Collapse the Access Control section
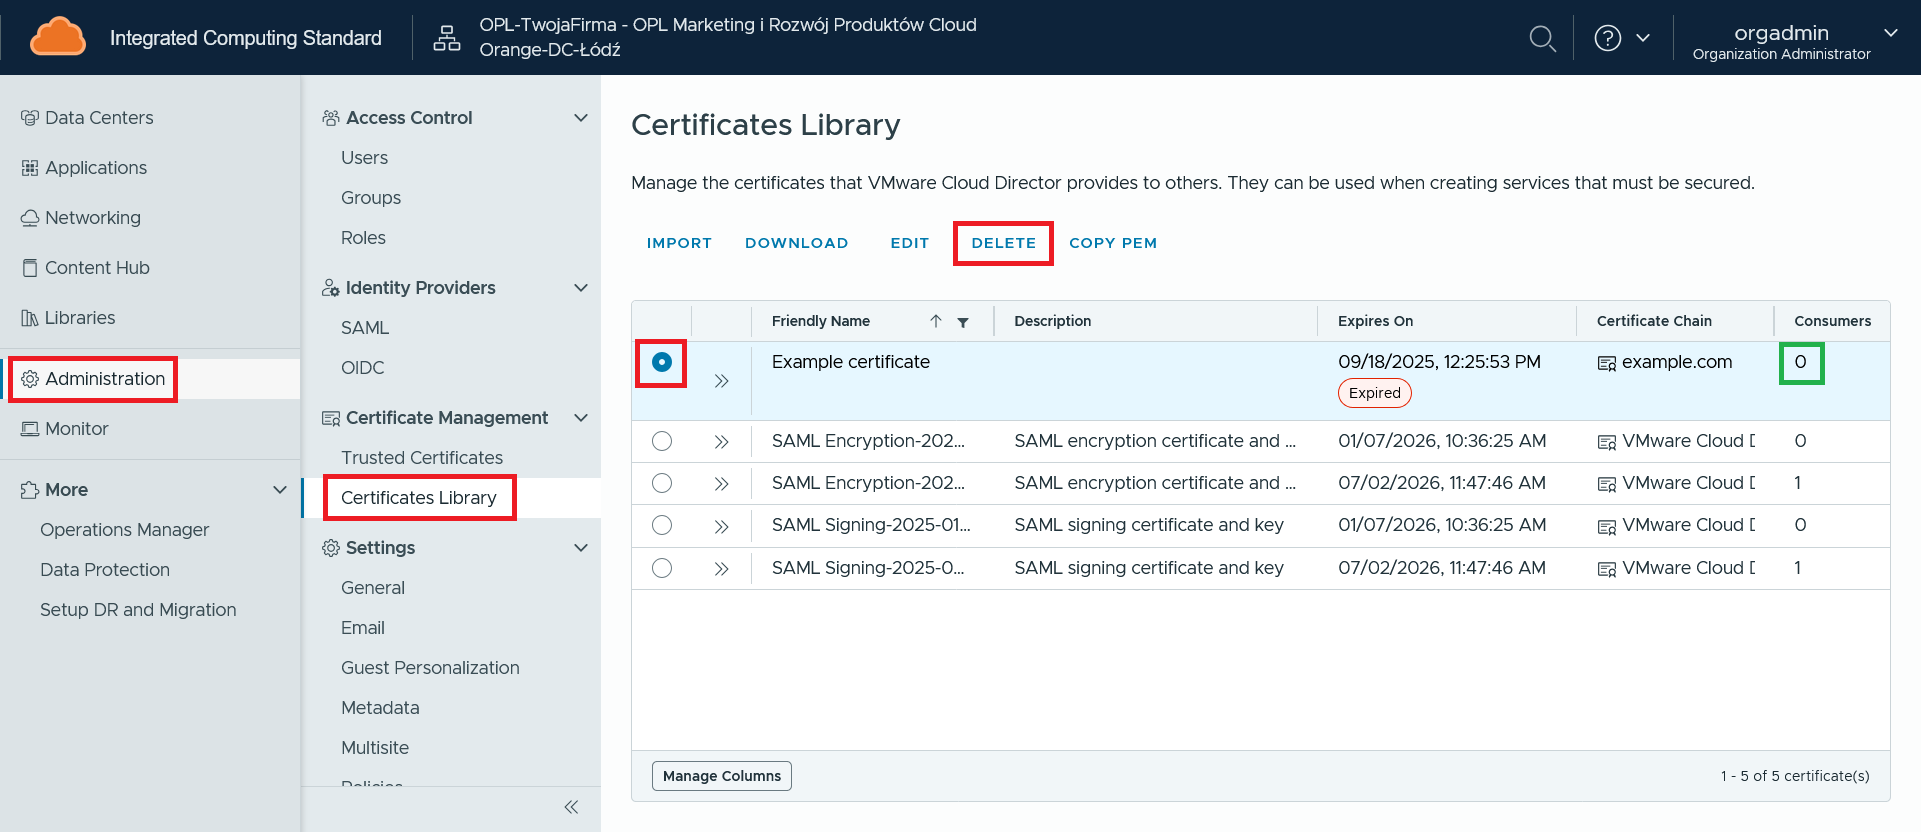The height and width of the screenshot is (832, 1921). click(580, 118)
